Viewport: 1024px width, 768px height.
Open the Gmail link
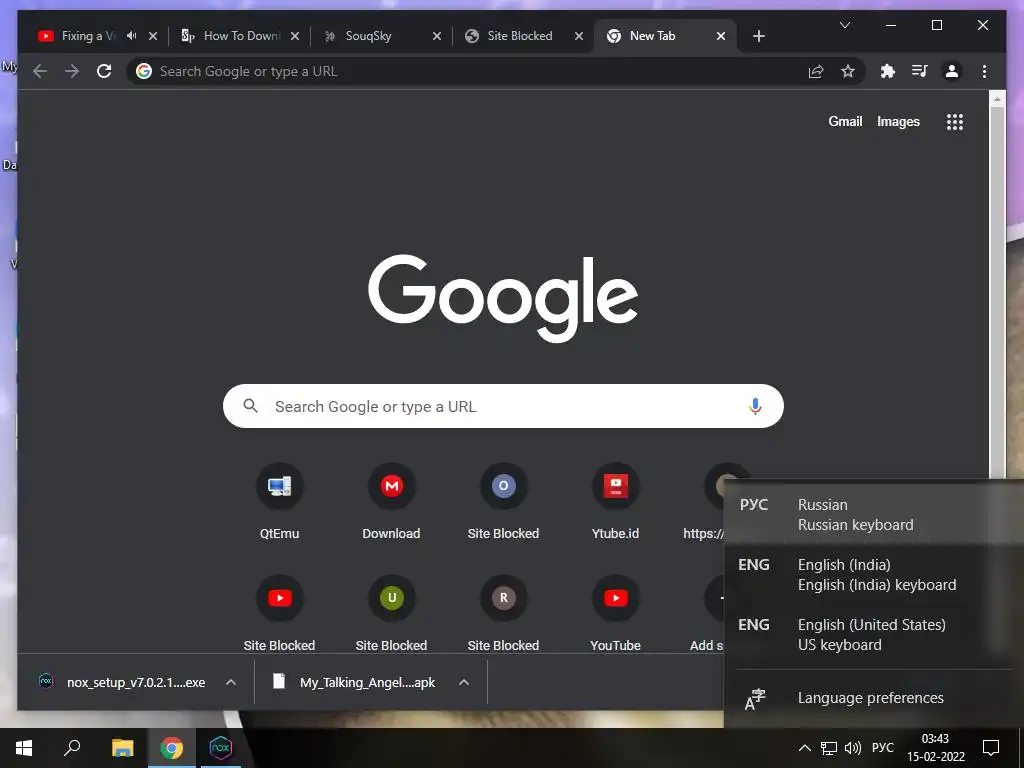845,121
